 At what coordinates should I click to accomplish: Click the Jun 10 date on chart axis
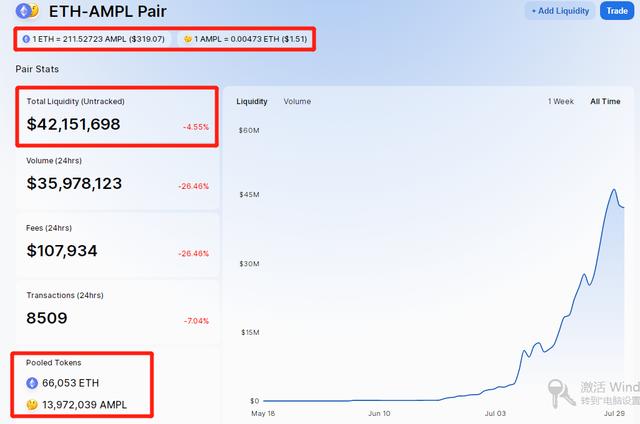tap(379, 413)
